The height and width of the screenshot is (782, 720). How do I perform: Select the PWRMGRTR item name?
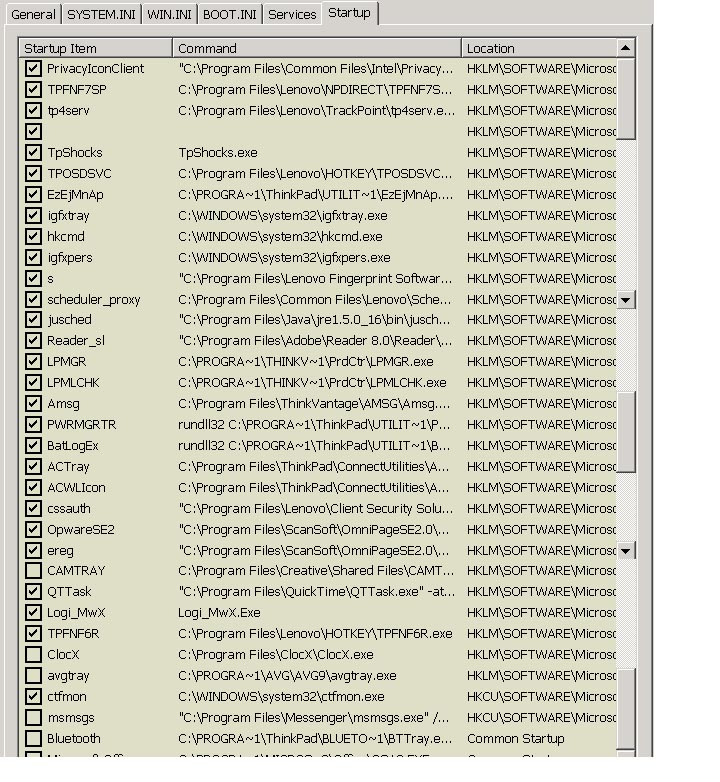coord(82,424)
